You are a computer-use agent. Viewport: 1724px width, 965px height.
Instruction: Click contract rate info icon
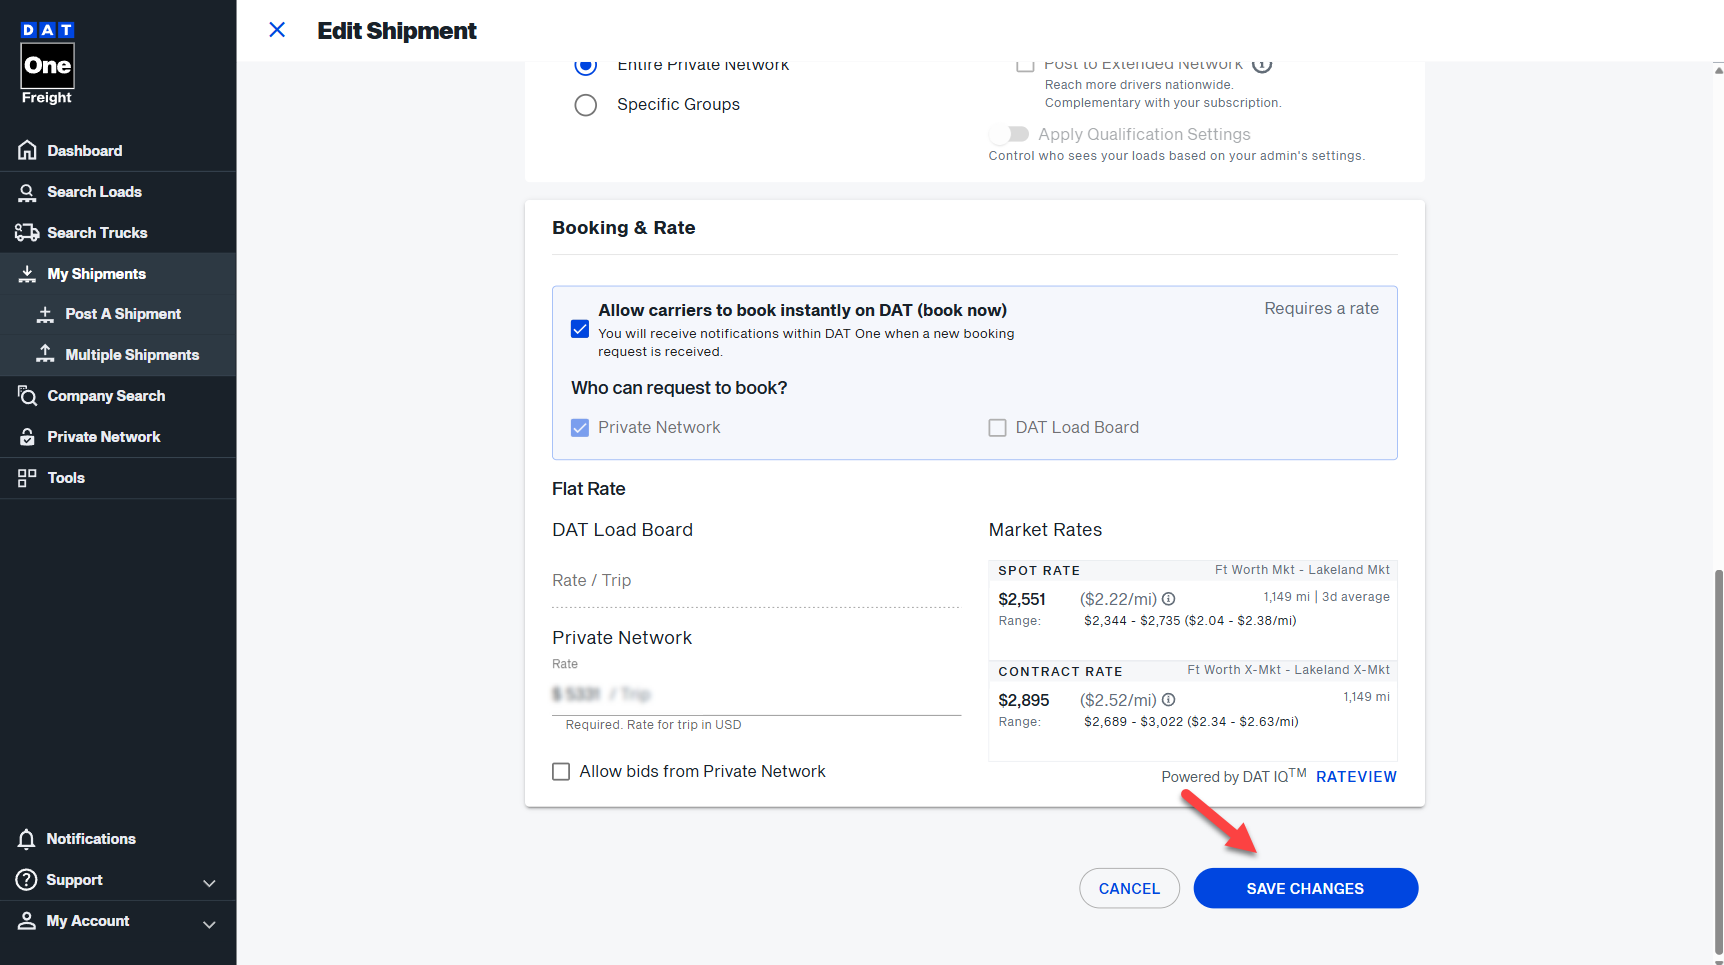[x=1168, y=700]
